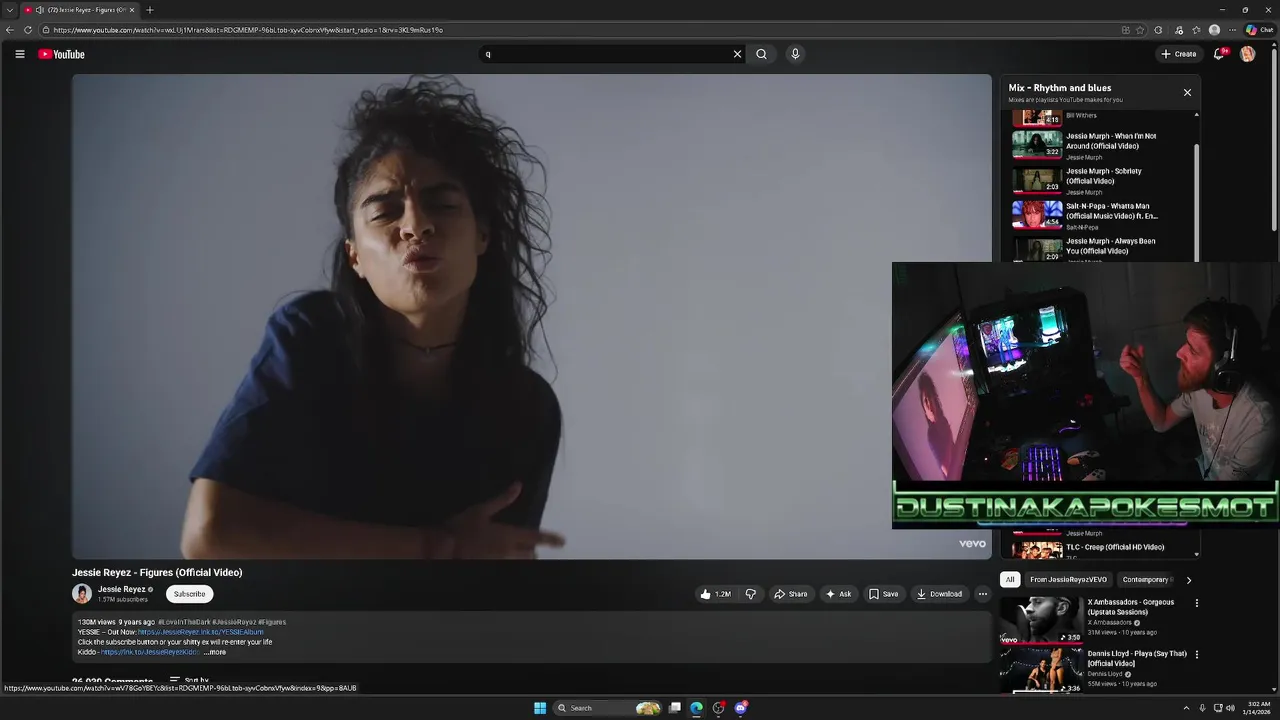The width and height of the screenshot is (1280, 720).
Task: Open the browser profile icon
Action: tap(1214, 30)
